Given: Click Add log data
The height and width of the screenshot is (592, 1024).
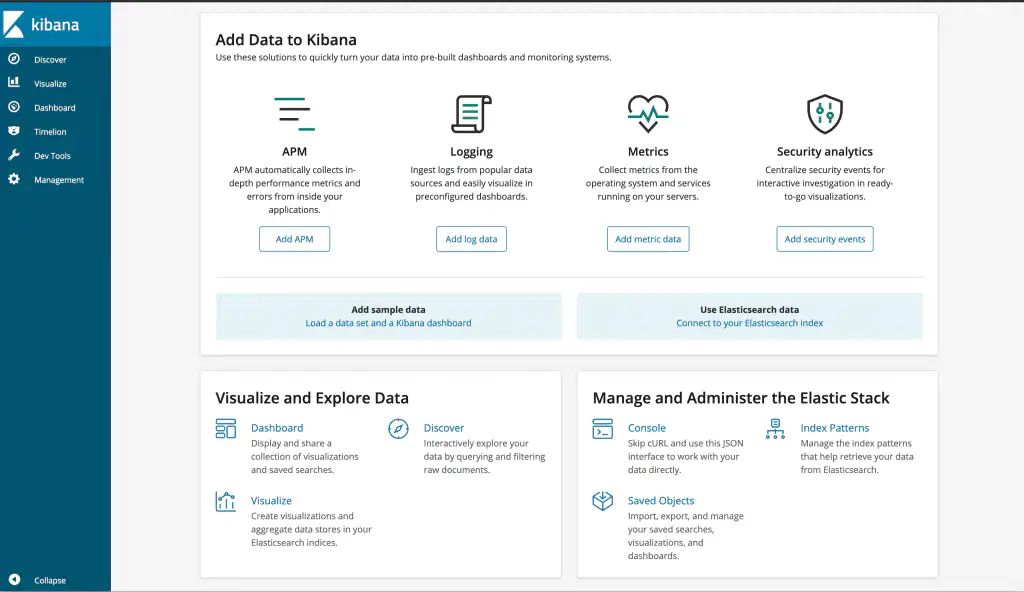Looking at the screenshot, I should 471,239.
